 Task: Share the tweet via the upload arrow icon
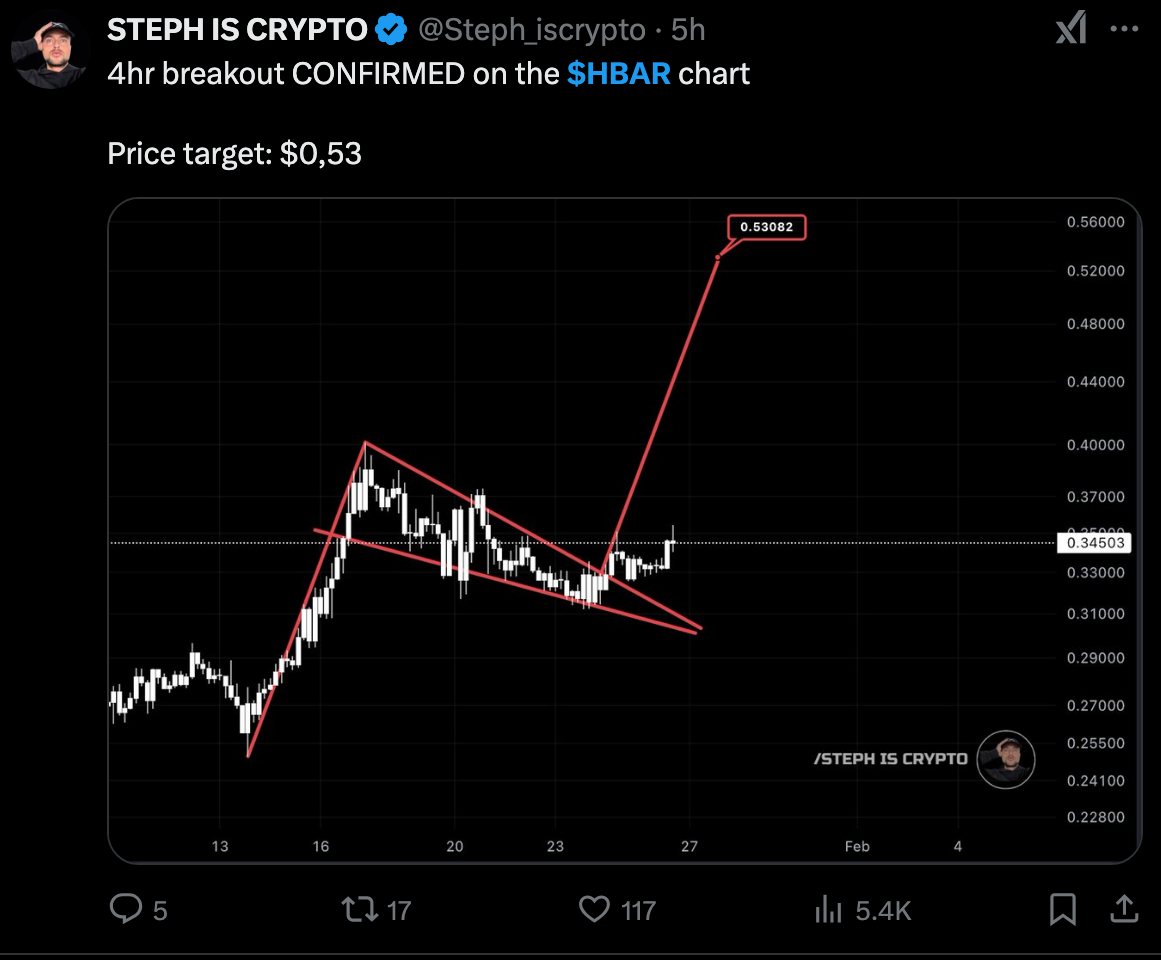1123,908
